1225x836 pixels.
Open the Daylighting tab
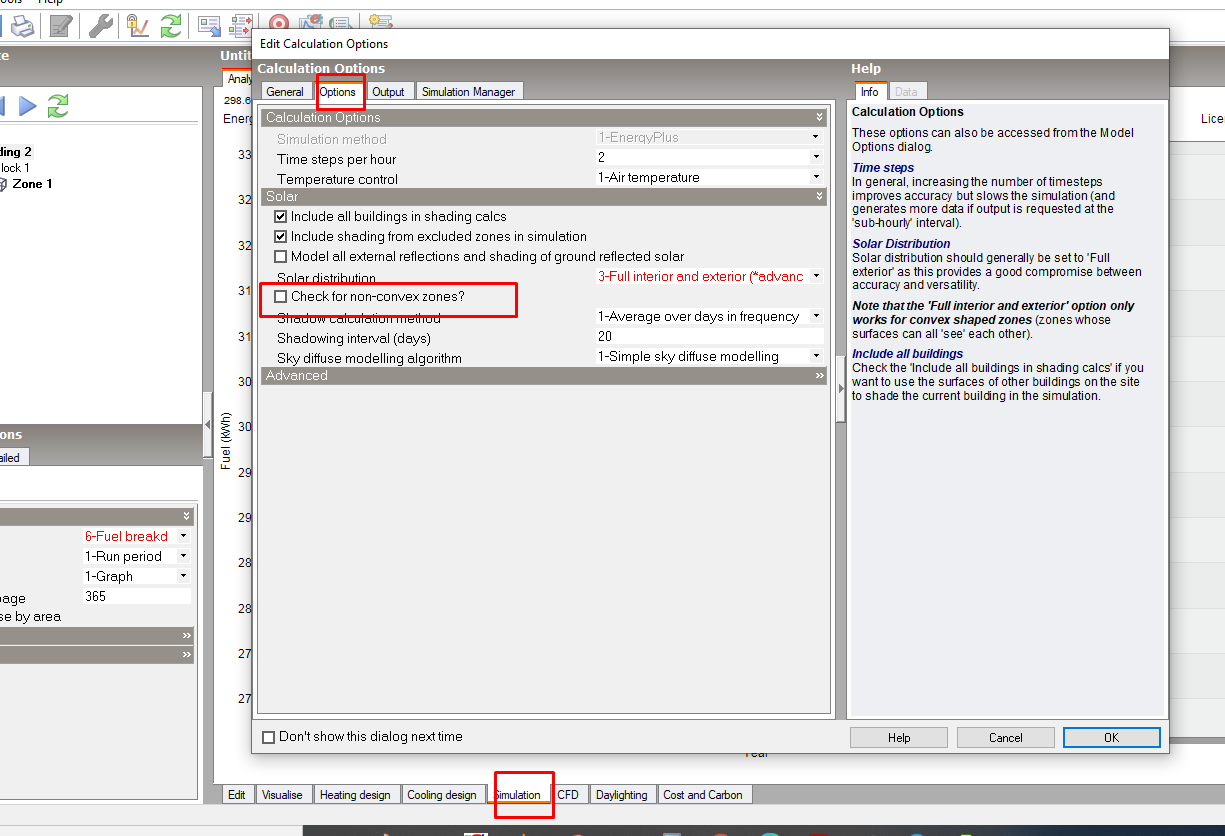[x=621, y=795]
